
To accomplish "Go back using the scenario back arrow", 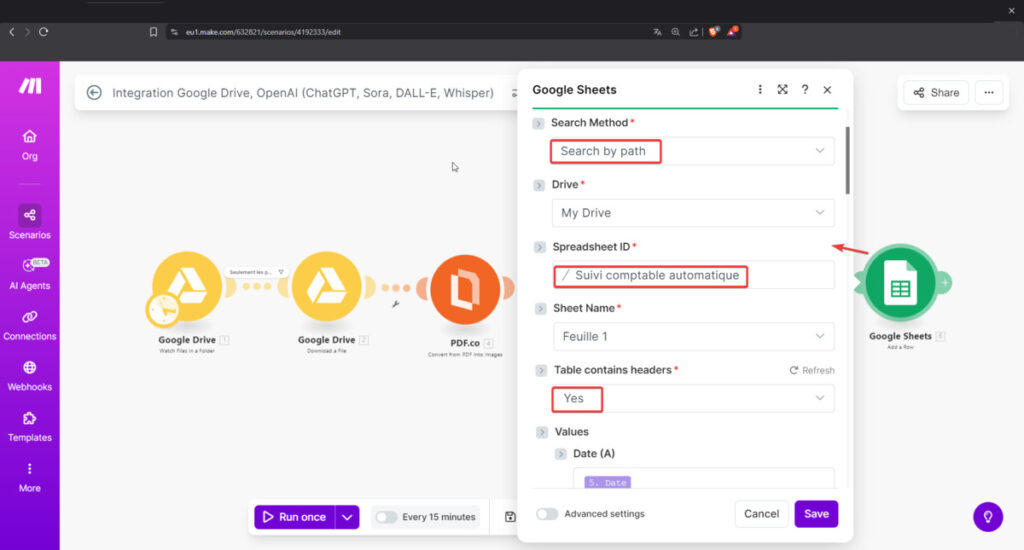I will (x=94, y=93).
